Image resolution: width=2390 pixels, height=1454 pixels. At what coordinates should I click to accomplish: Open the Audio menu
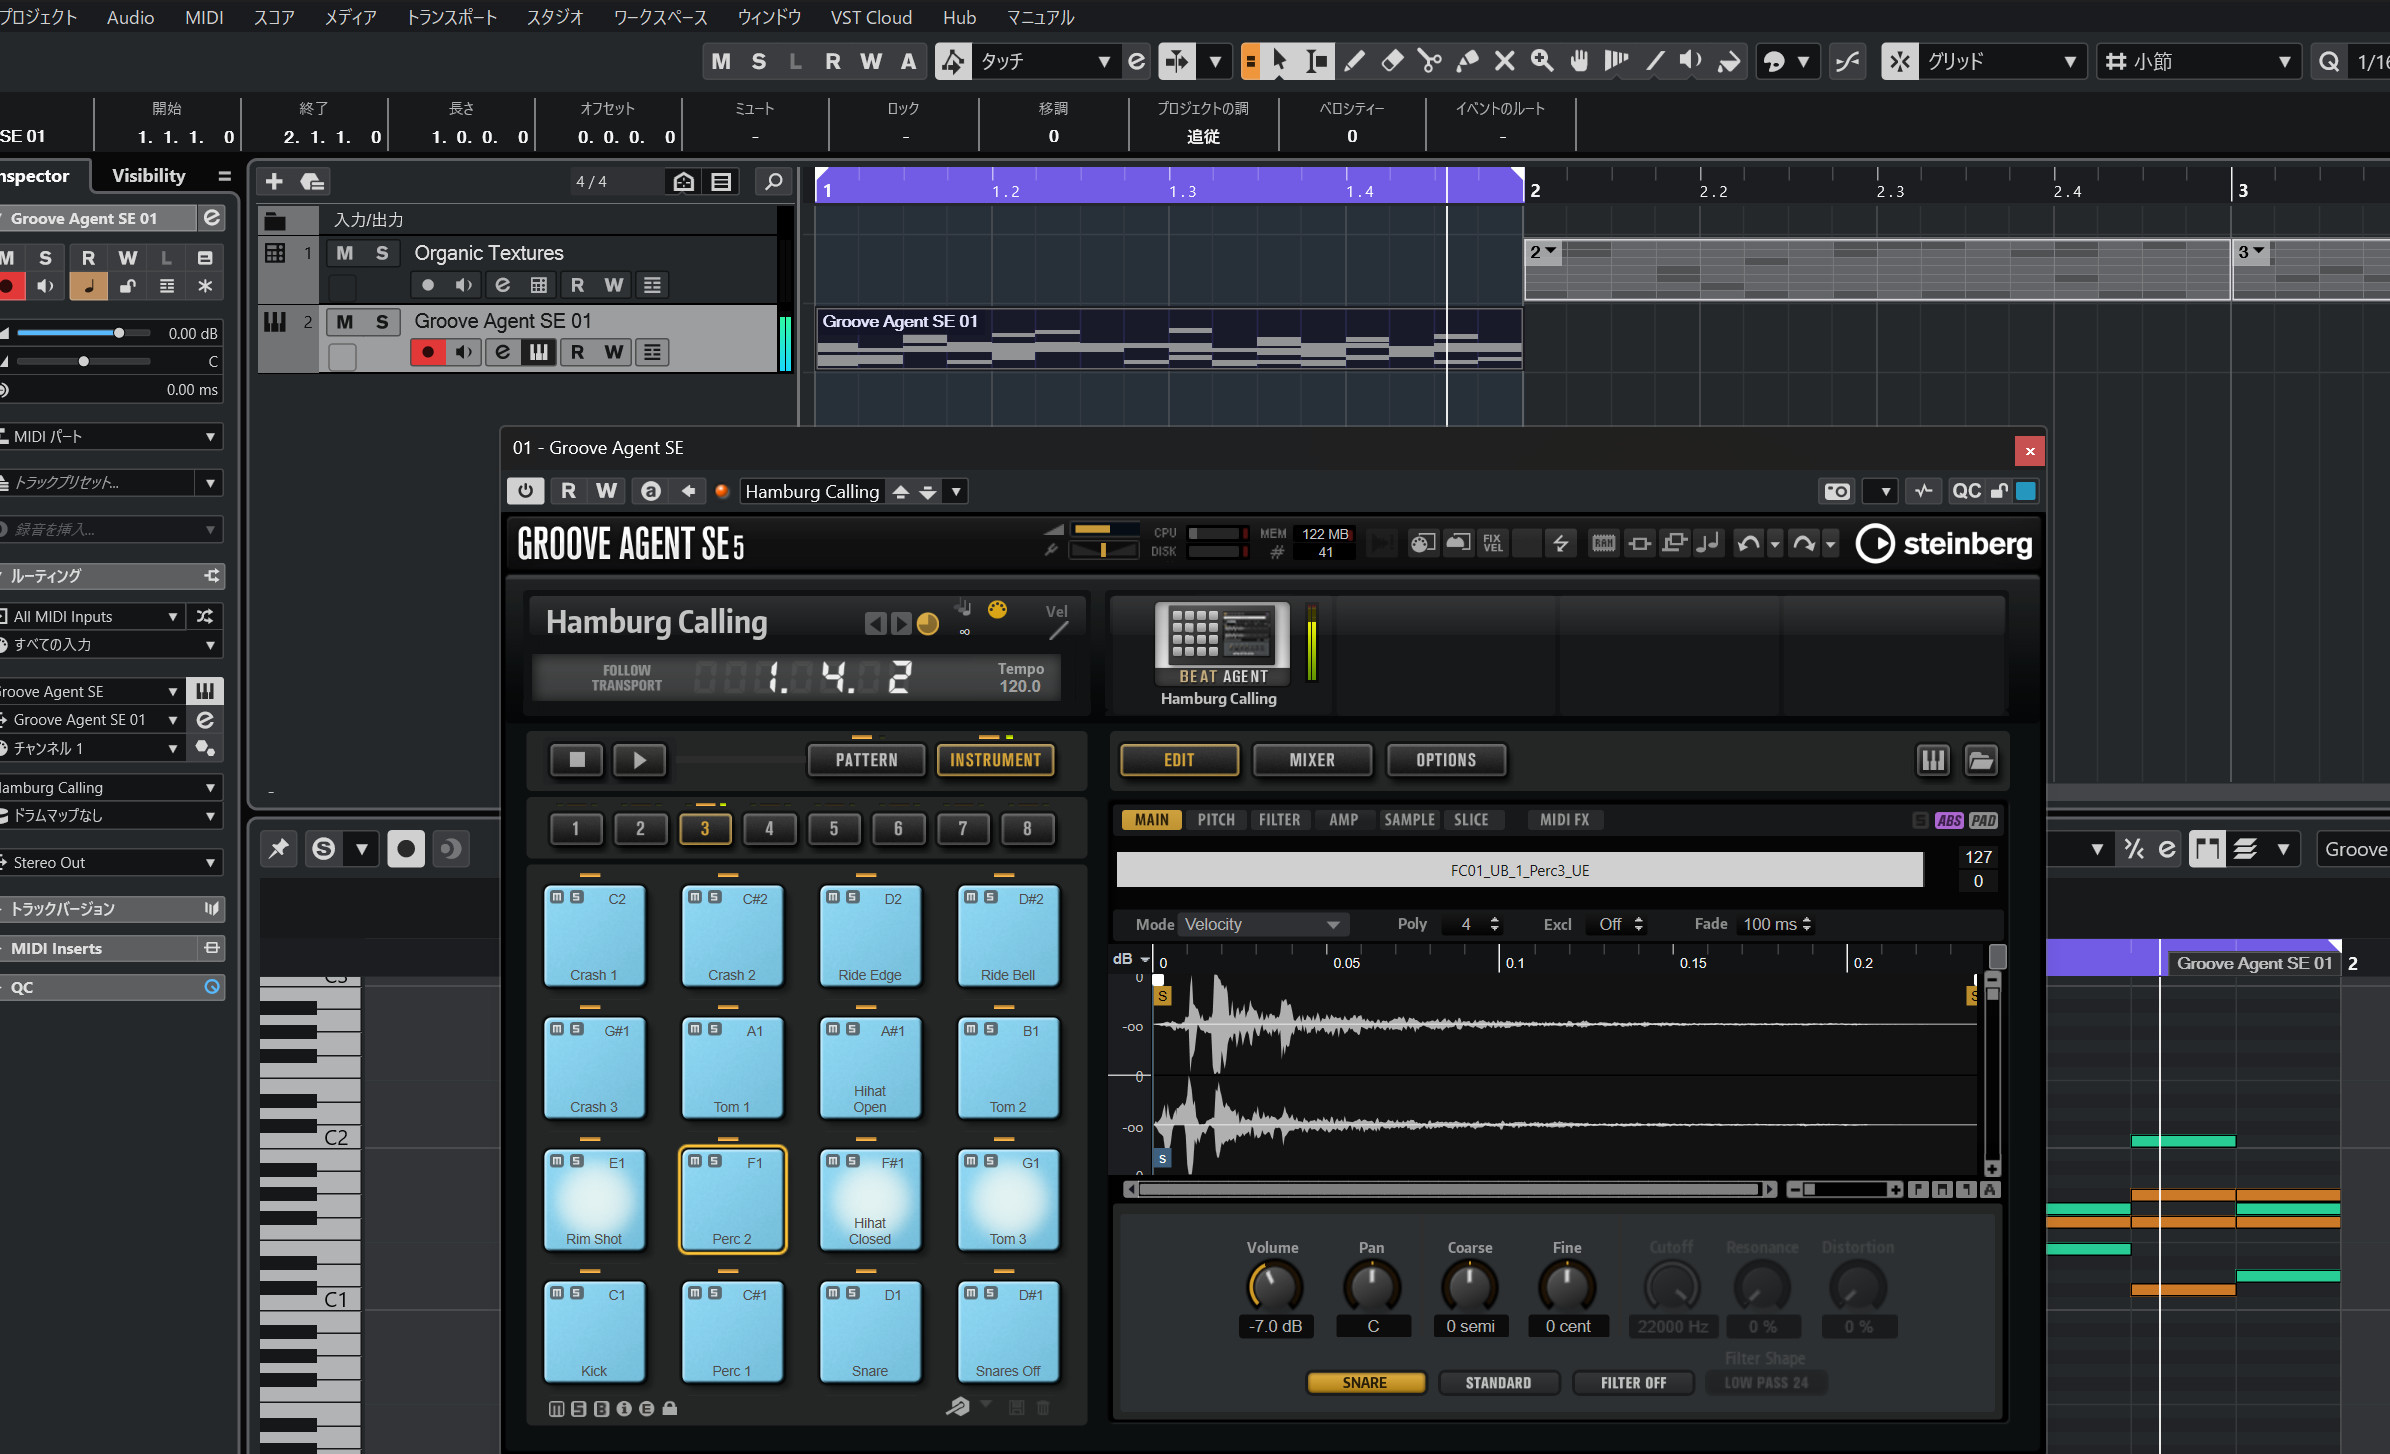(x=131, y=17)
